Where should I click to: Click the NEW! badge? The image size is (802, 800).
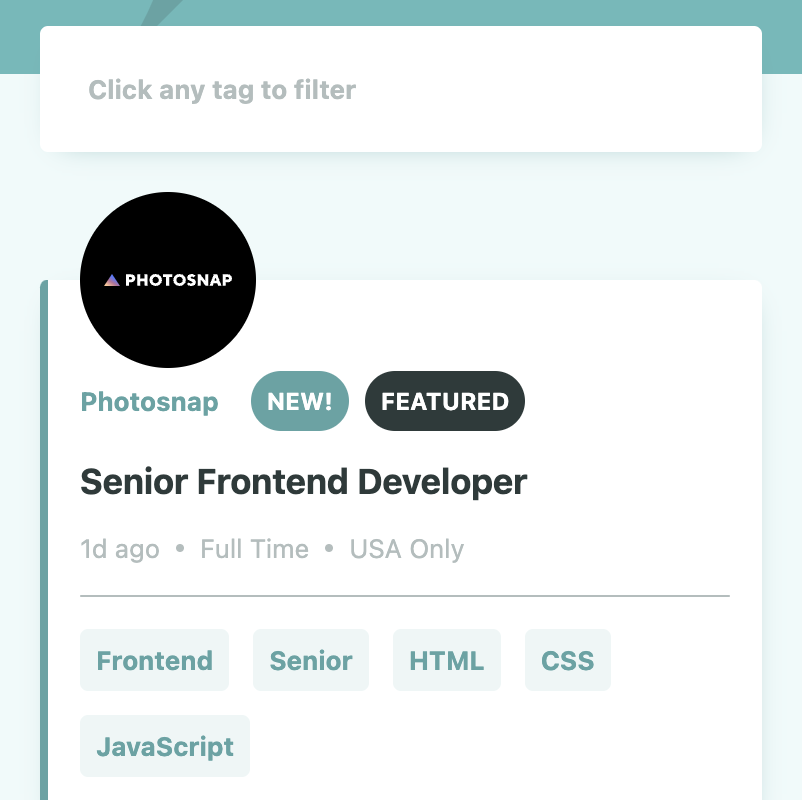coord(300,402)
